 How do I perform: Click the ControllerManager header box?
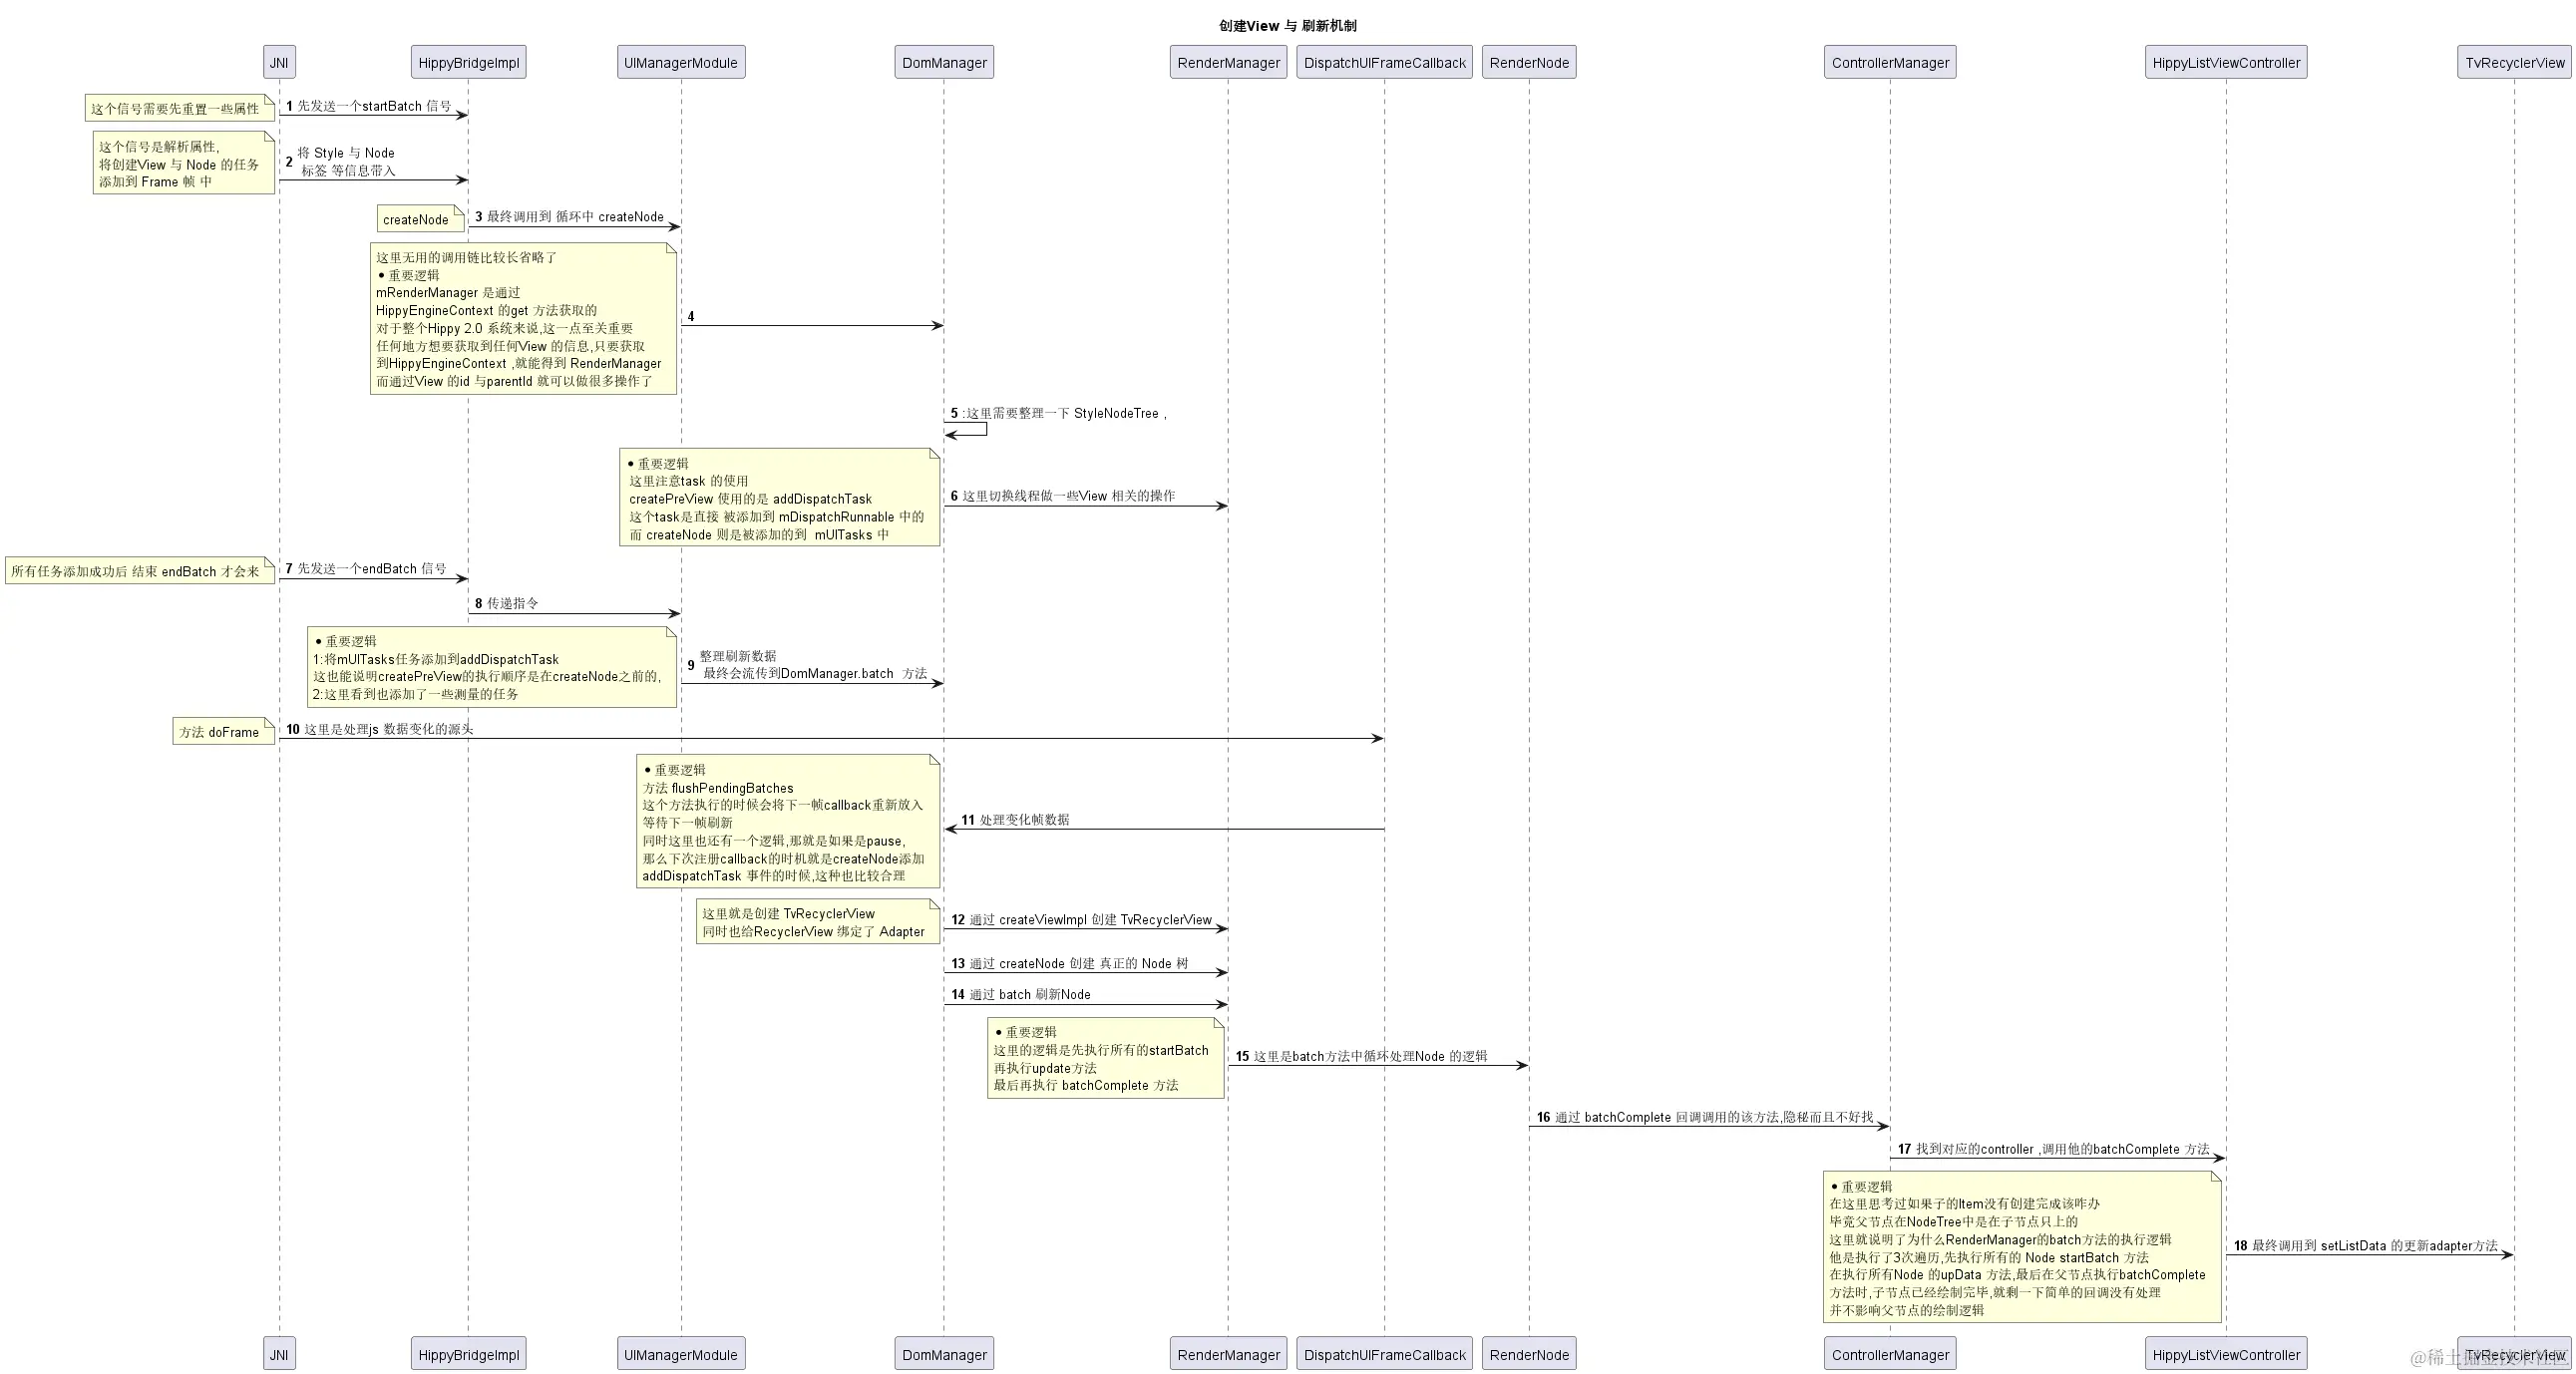[x=1890, y=62]
